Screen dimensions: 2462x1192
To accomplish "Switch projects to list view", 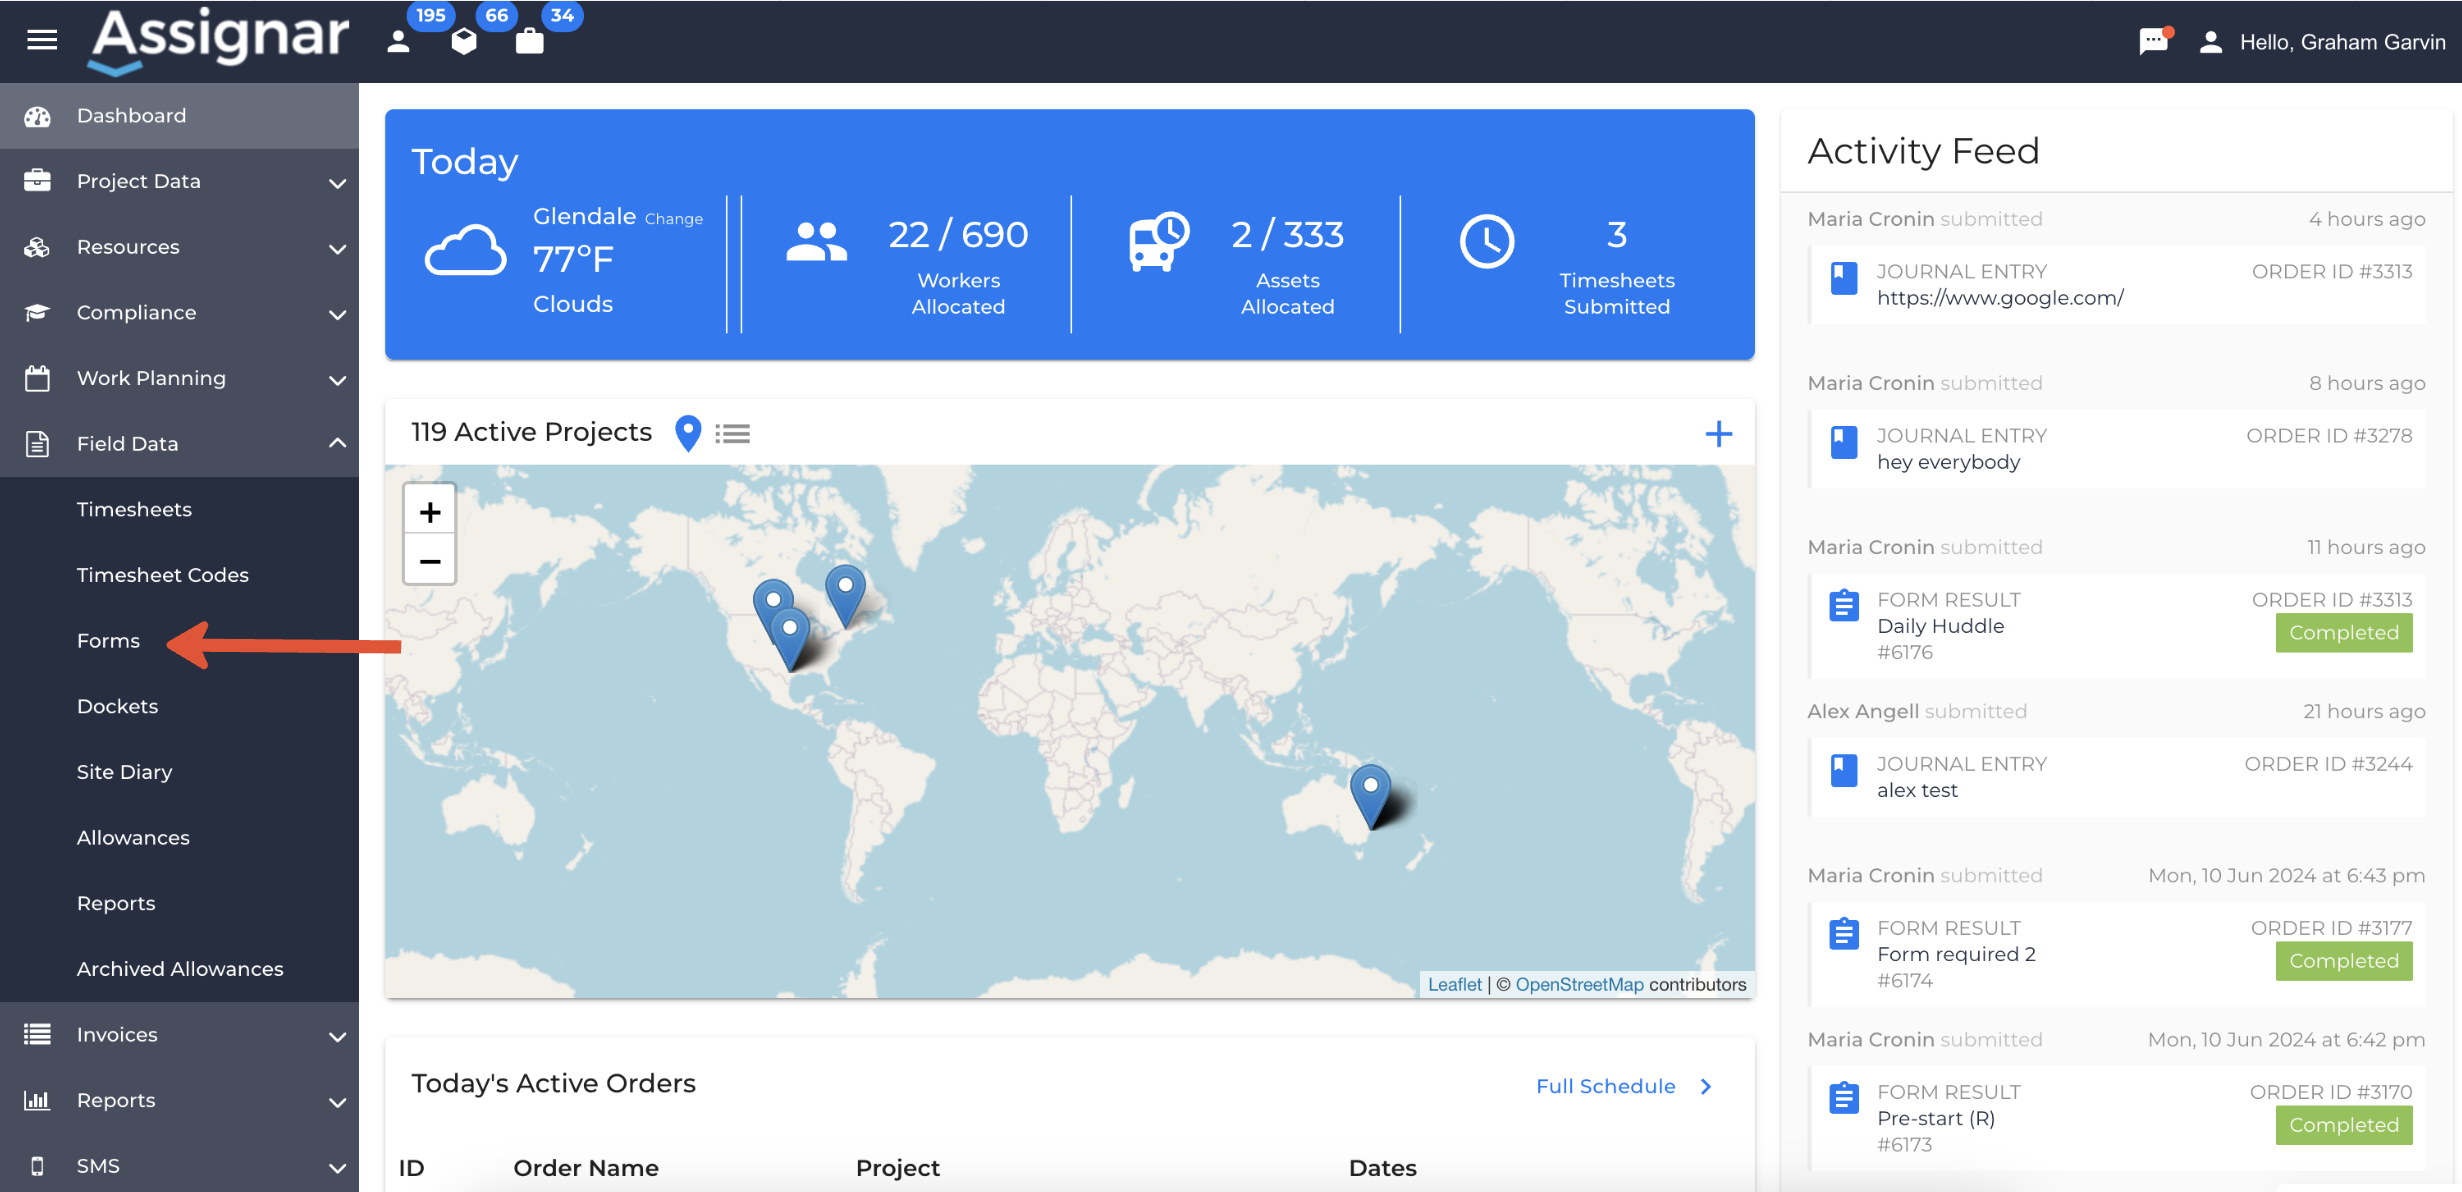I will coord(733,434).
